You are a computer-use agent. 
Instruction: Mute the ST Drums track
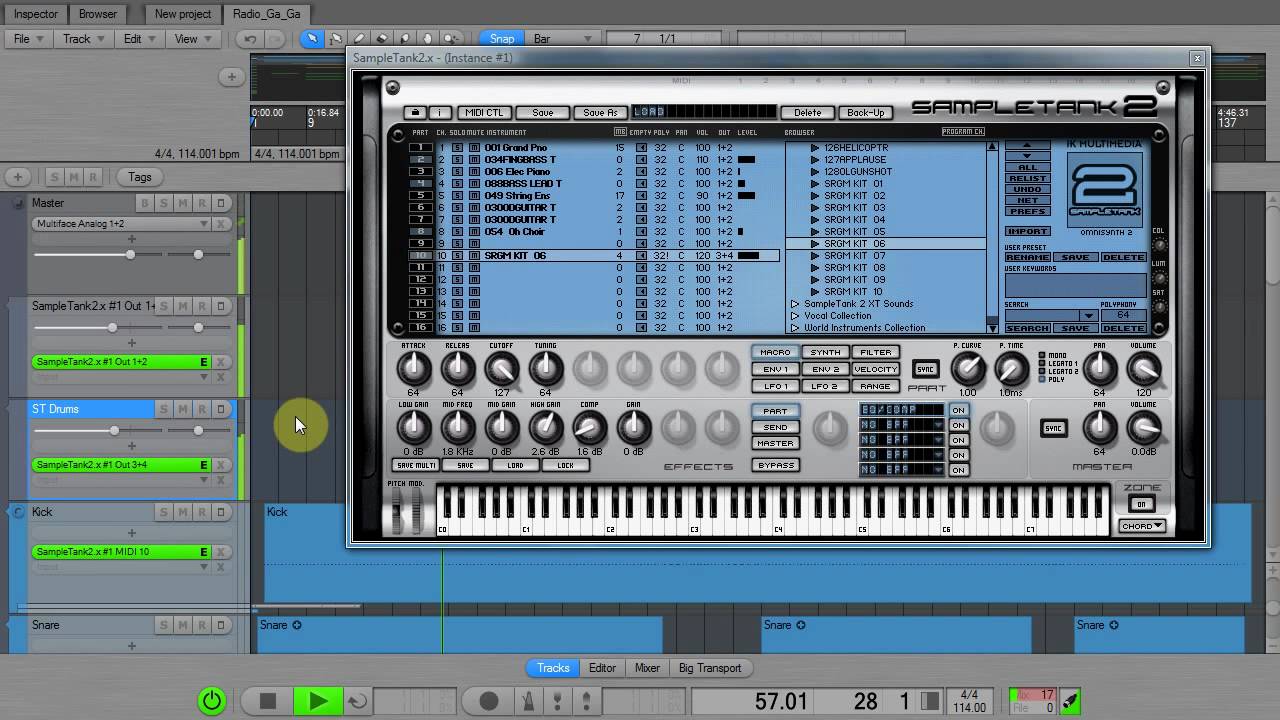click(182, 409)
